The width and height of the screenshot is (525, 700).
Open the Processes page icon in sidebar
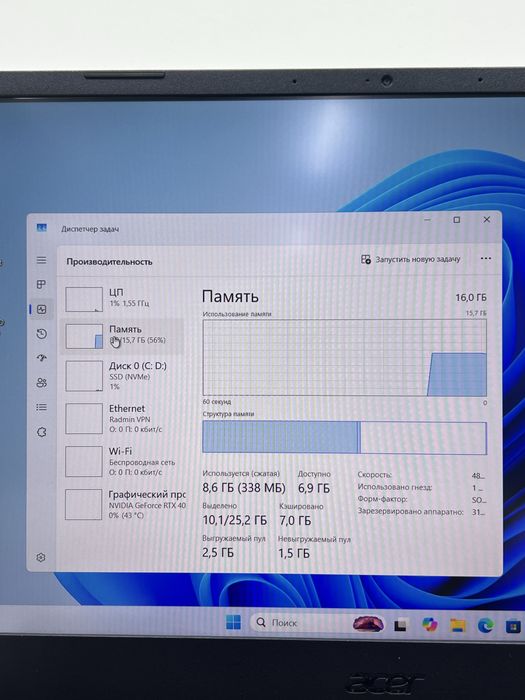click(x=41, y=284)
